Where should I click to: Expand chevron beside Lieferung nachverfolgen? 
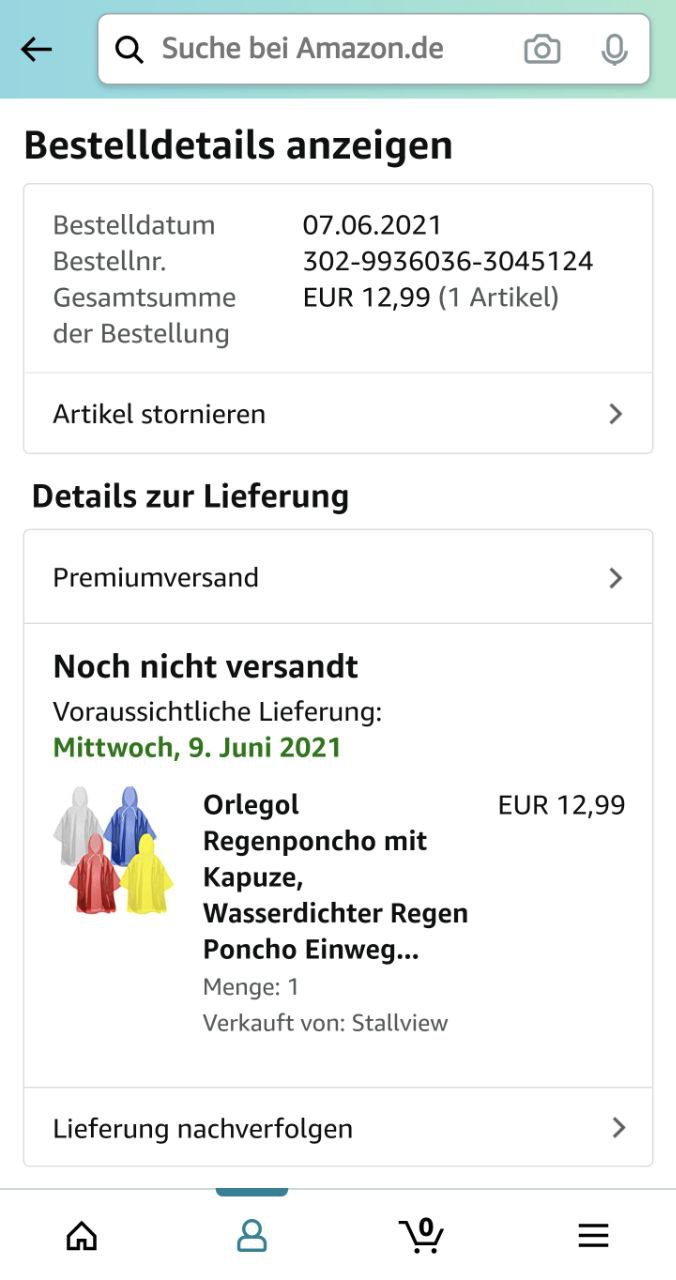point(619,1128)
